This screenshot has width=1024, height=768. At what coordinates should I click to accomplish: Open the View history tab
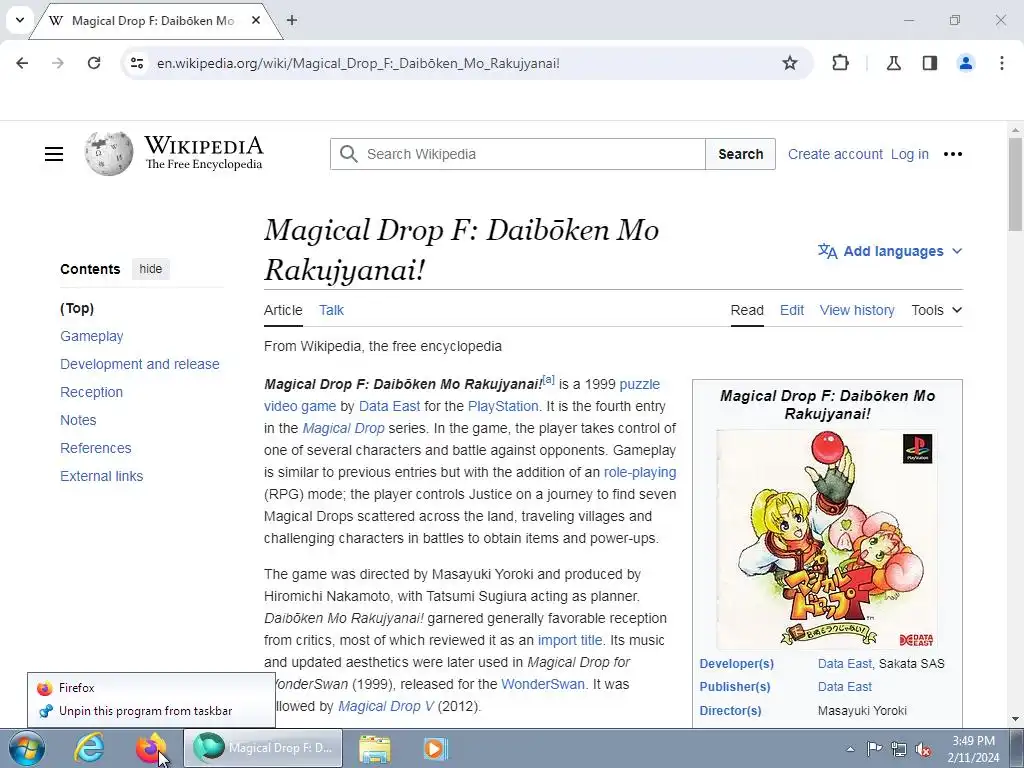pos(857,310)
